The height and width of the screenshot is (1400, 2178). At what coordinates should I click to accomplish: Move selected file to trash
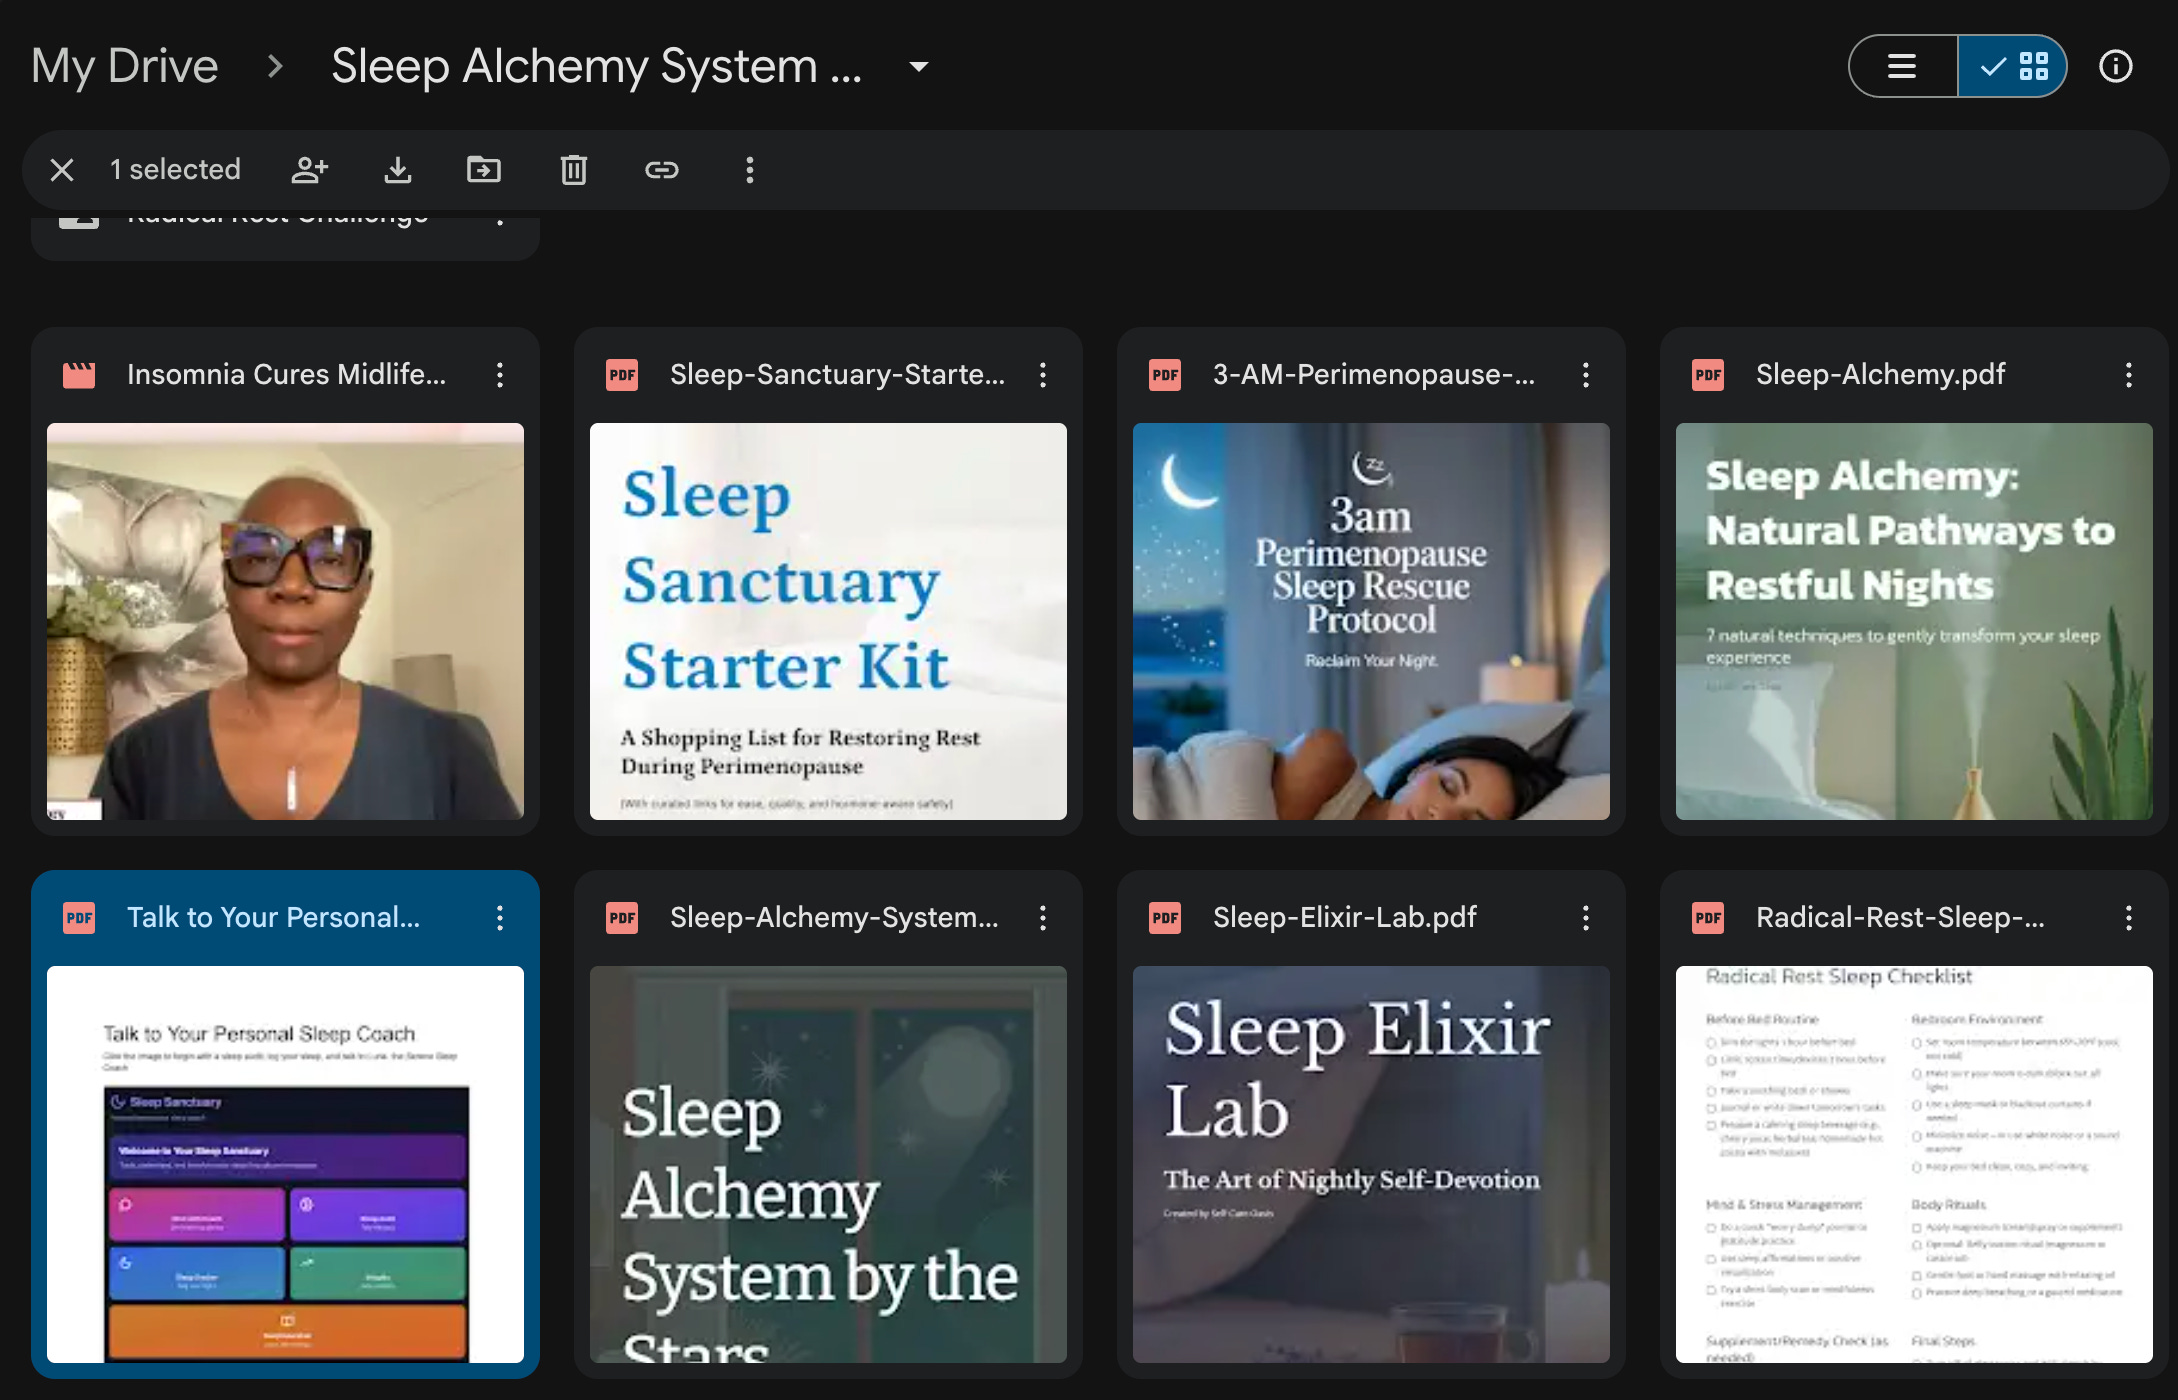[x=573, y=170]
